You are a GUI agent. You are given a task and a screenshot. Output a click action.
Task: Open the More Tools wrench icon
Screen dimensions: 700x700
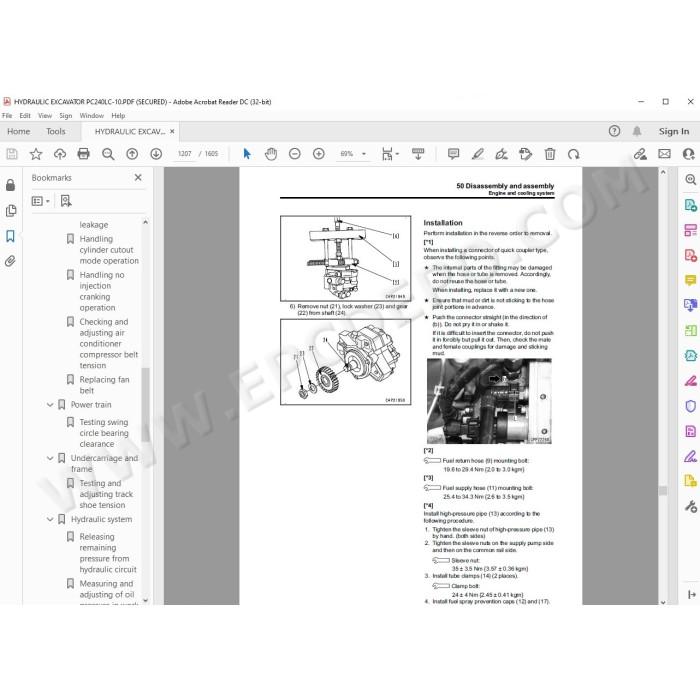[690, 507]
